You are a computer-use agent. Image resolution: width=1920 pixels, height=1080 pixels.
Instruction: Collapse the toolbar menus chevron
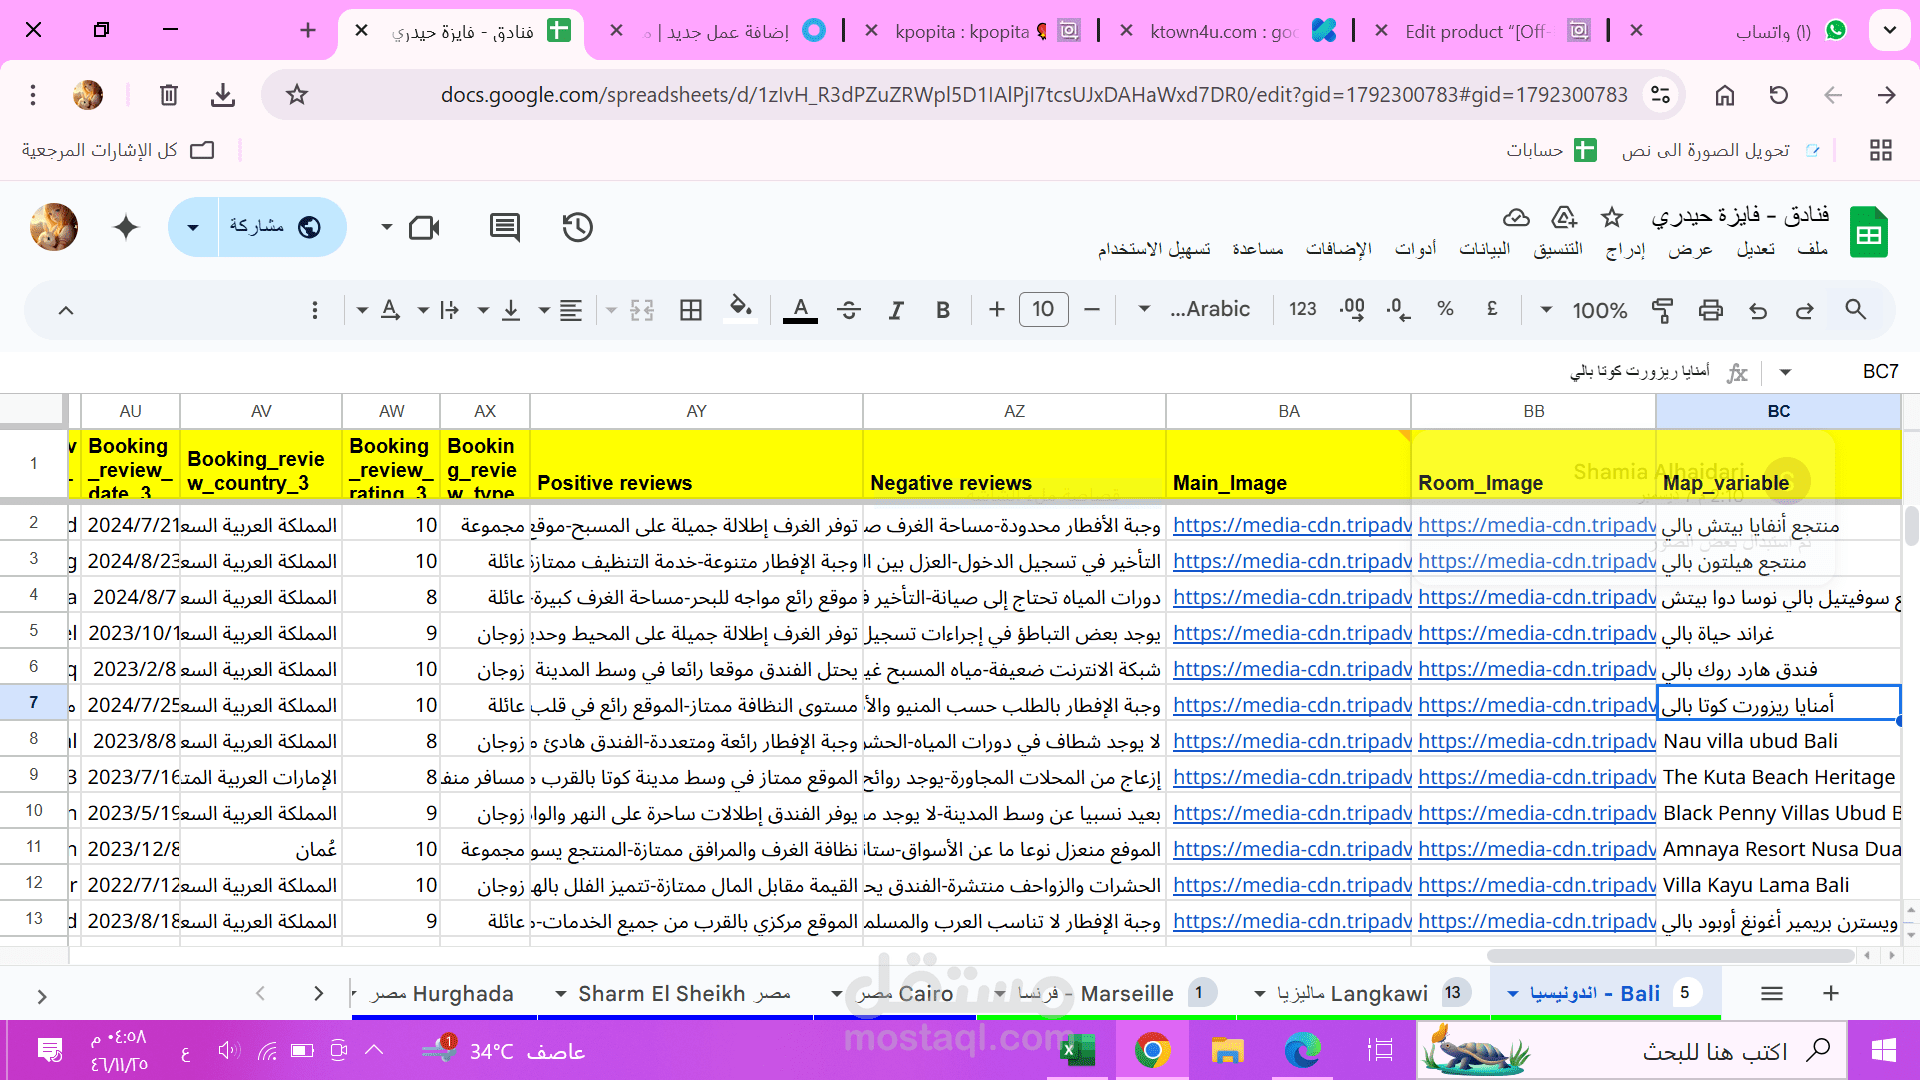click(66, 310)
